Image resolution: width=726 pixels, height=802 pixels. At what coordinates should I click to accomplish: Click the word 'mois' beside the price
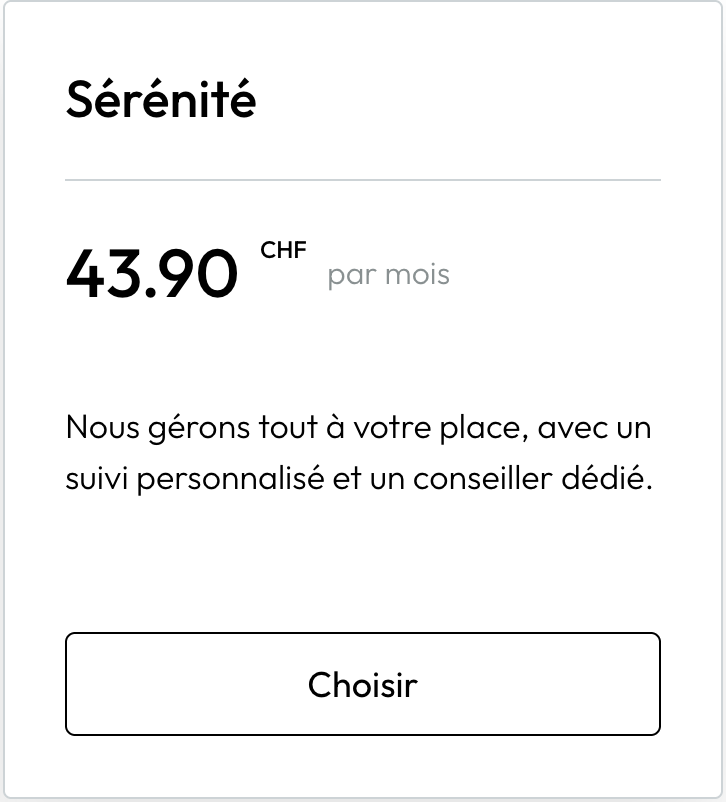tap(418, 275)
